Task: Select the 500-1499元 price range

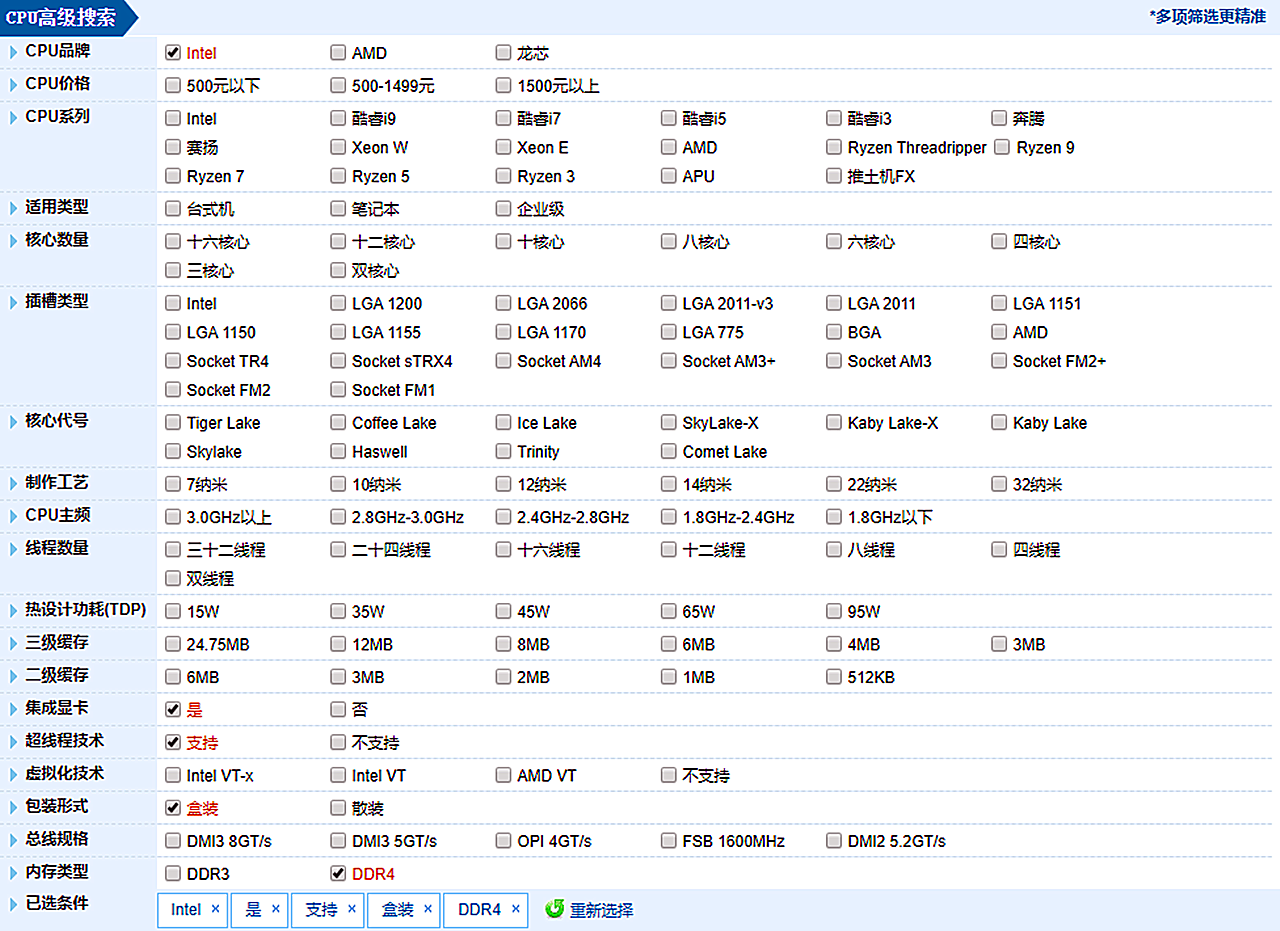Action: (338, 85)
